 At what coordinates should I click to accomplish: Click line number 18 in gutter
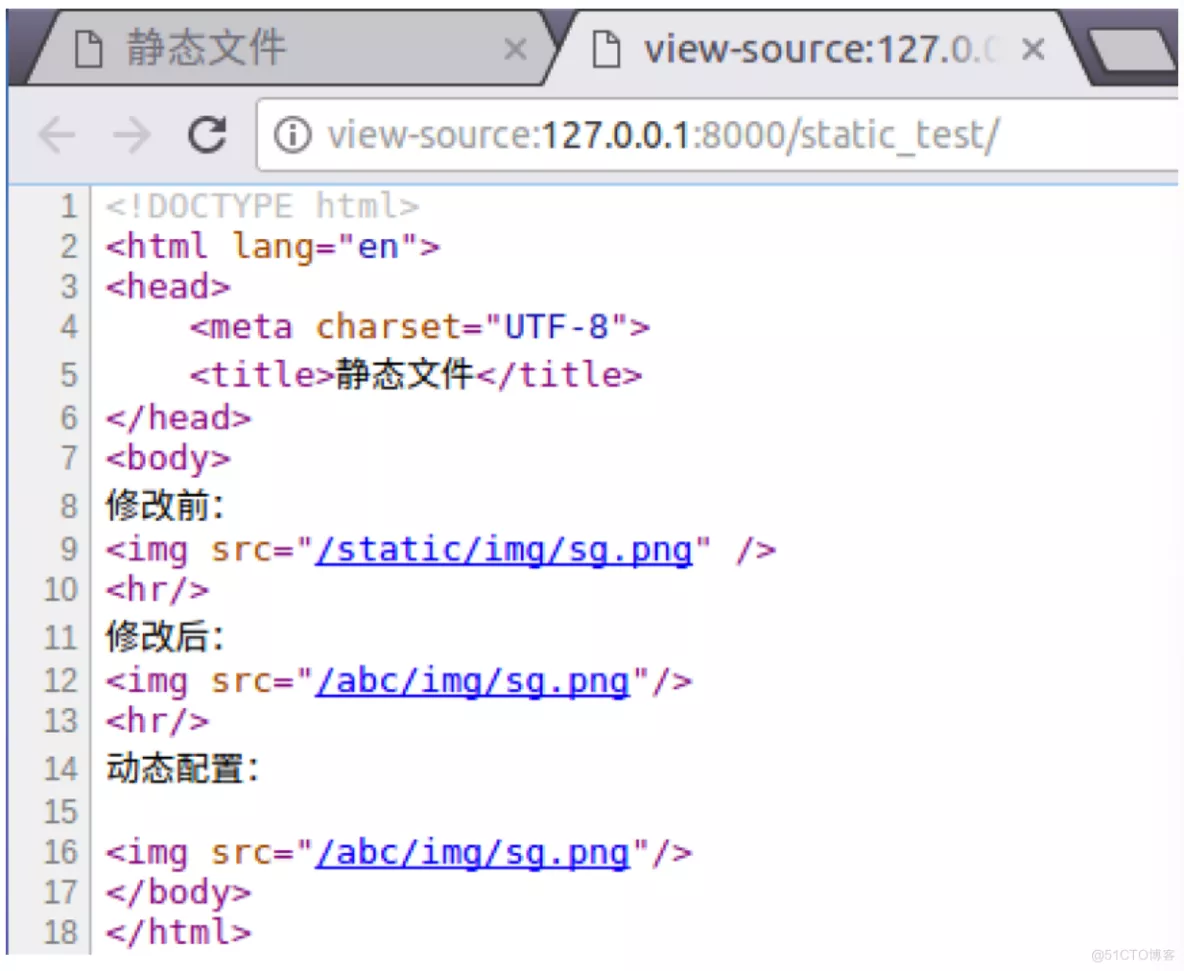click(60, 932)
